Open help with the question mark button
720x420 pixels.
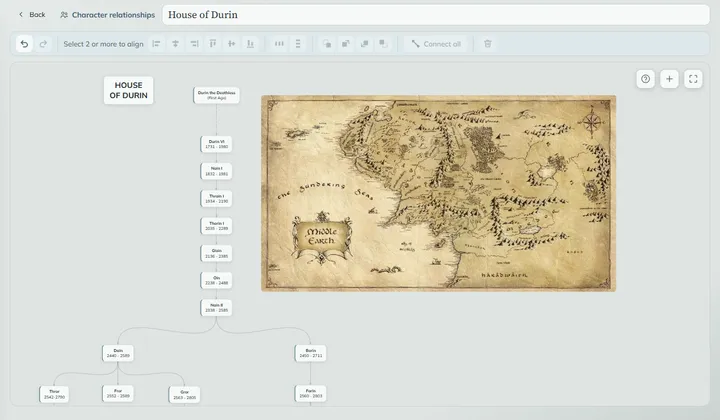tap(646, 79)
